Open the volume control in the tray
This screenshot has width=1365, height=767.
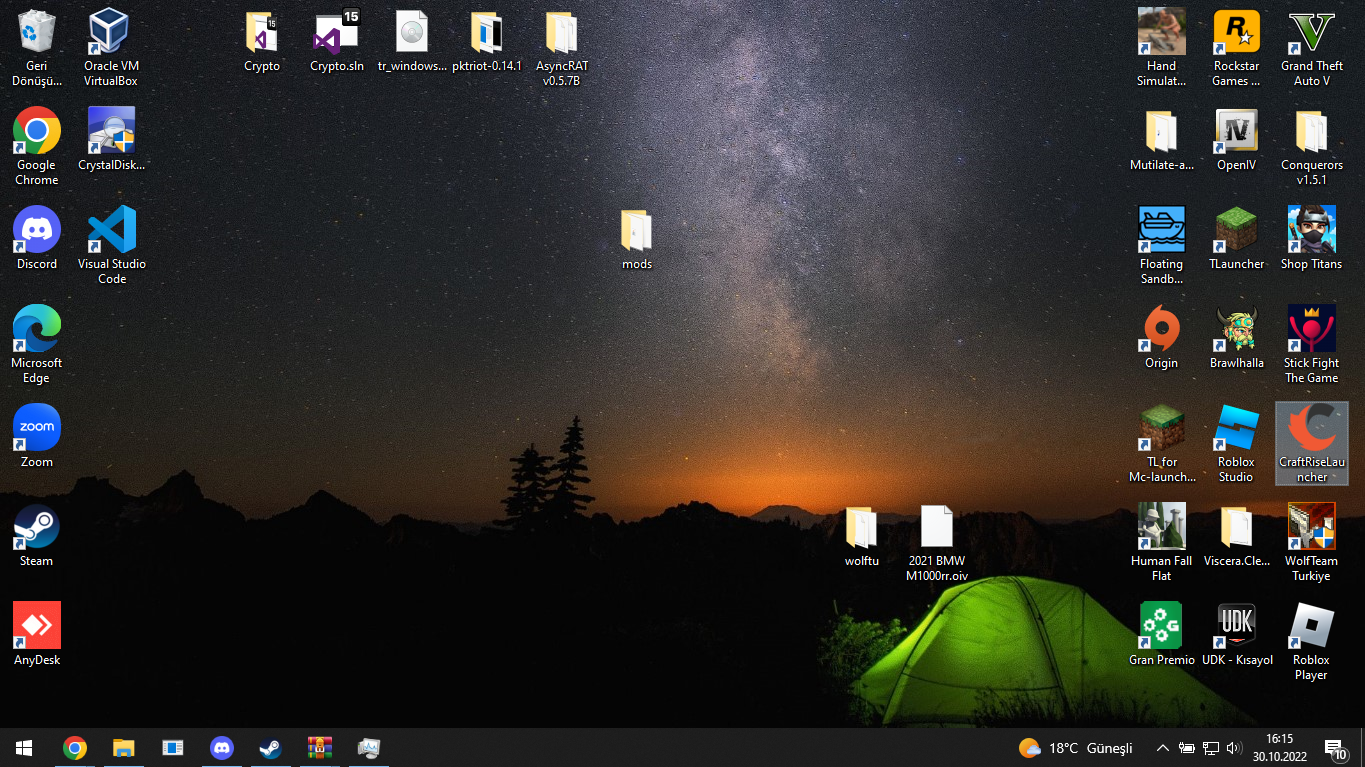pyautogui.click(x=1233, y=748)
